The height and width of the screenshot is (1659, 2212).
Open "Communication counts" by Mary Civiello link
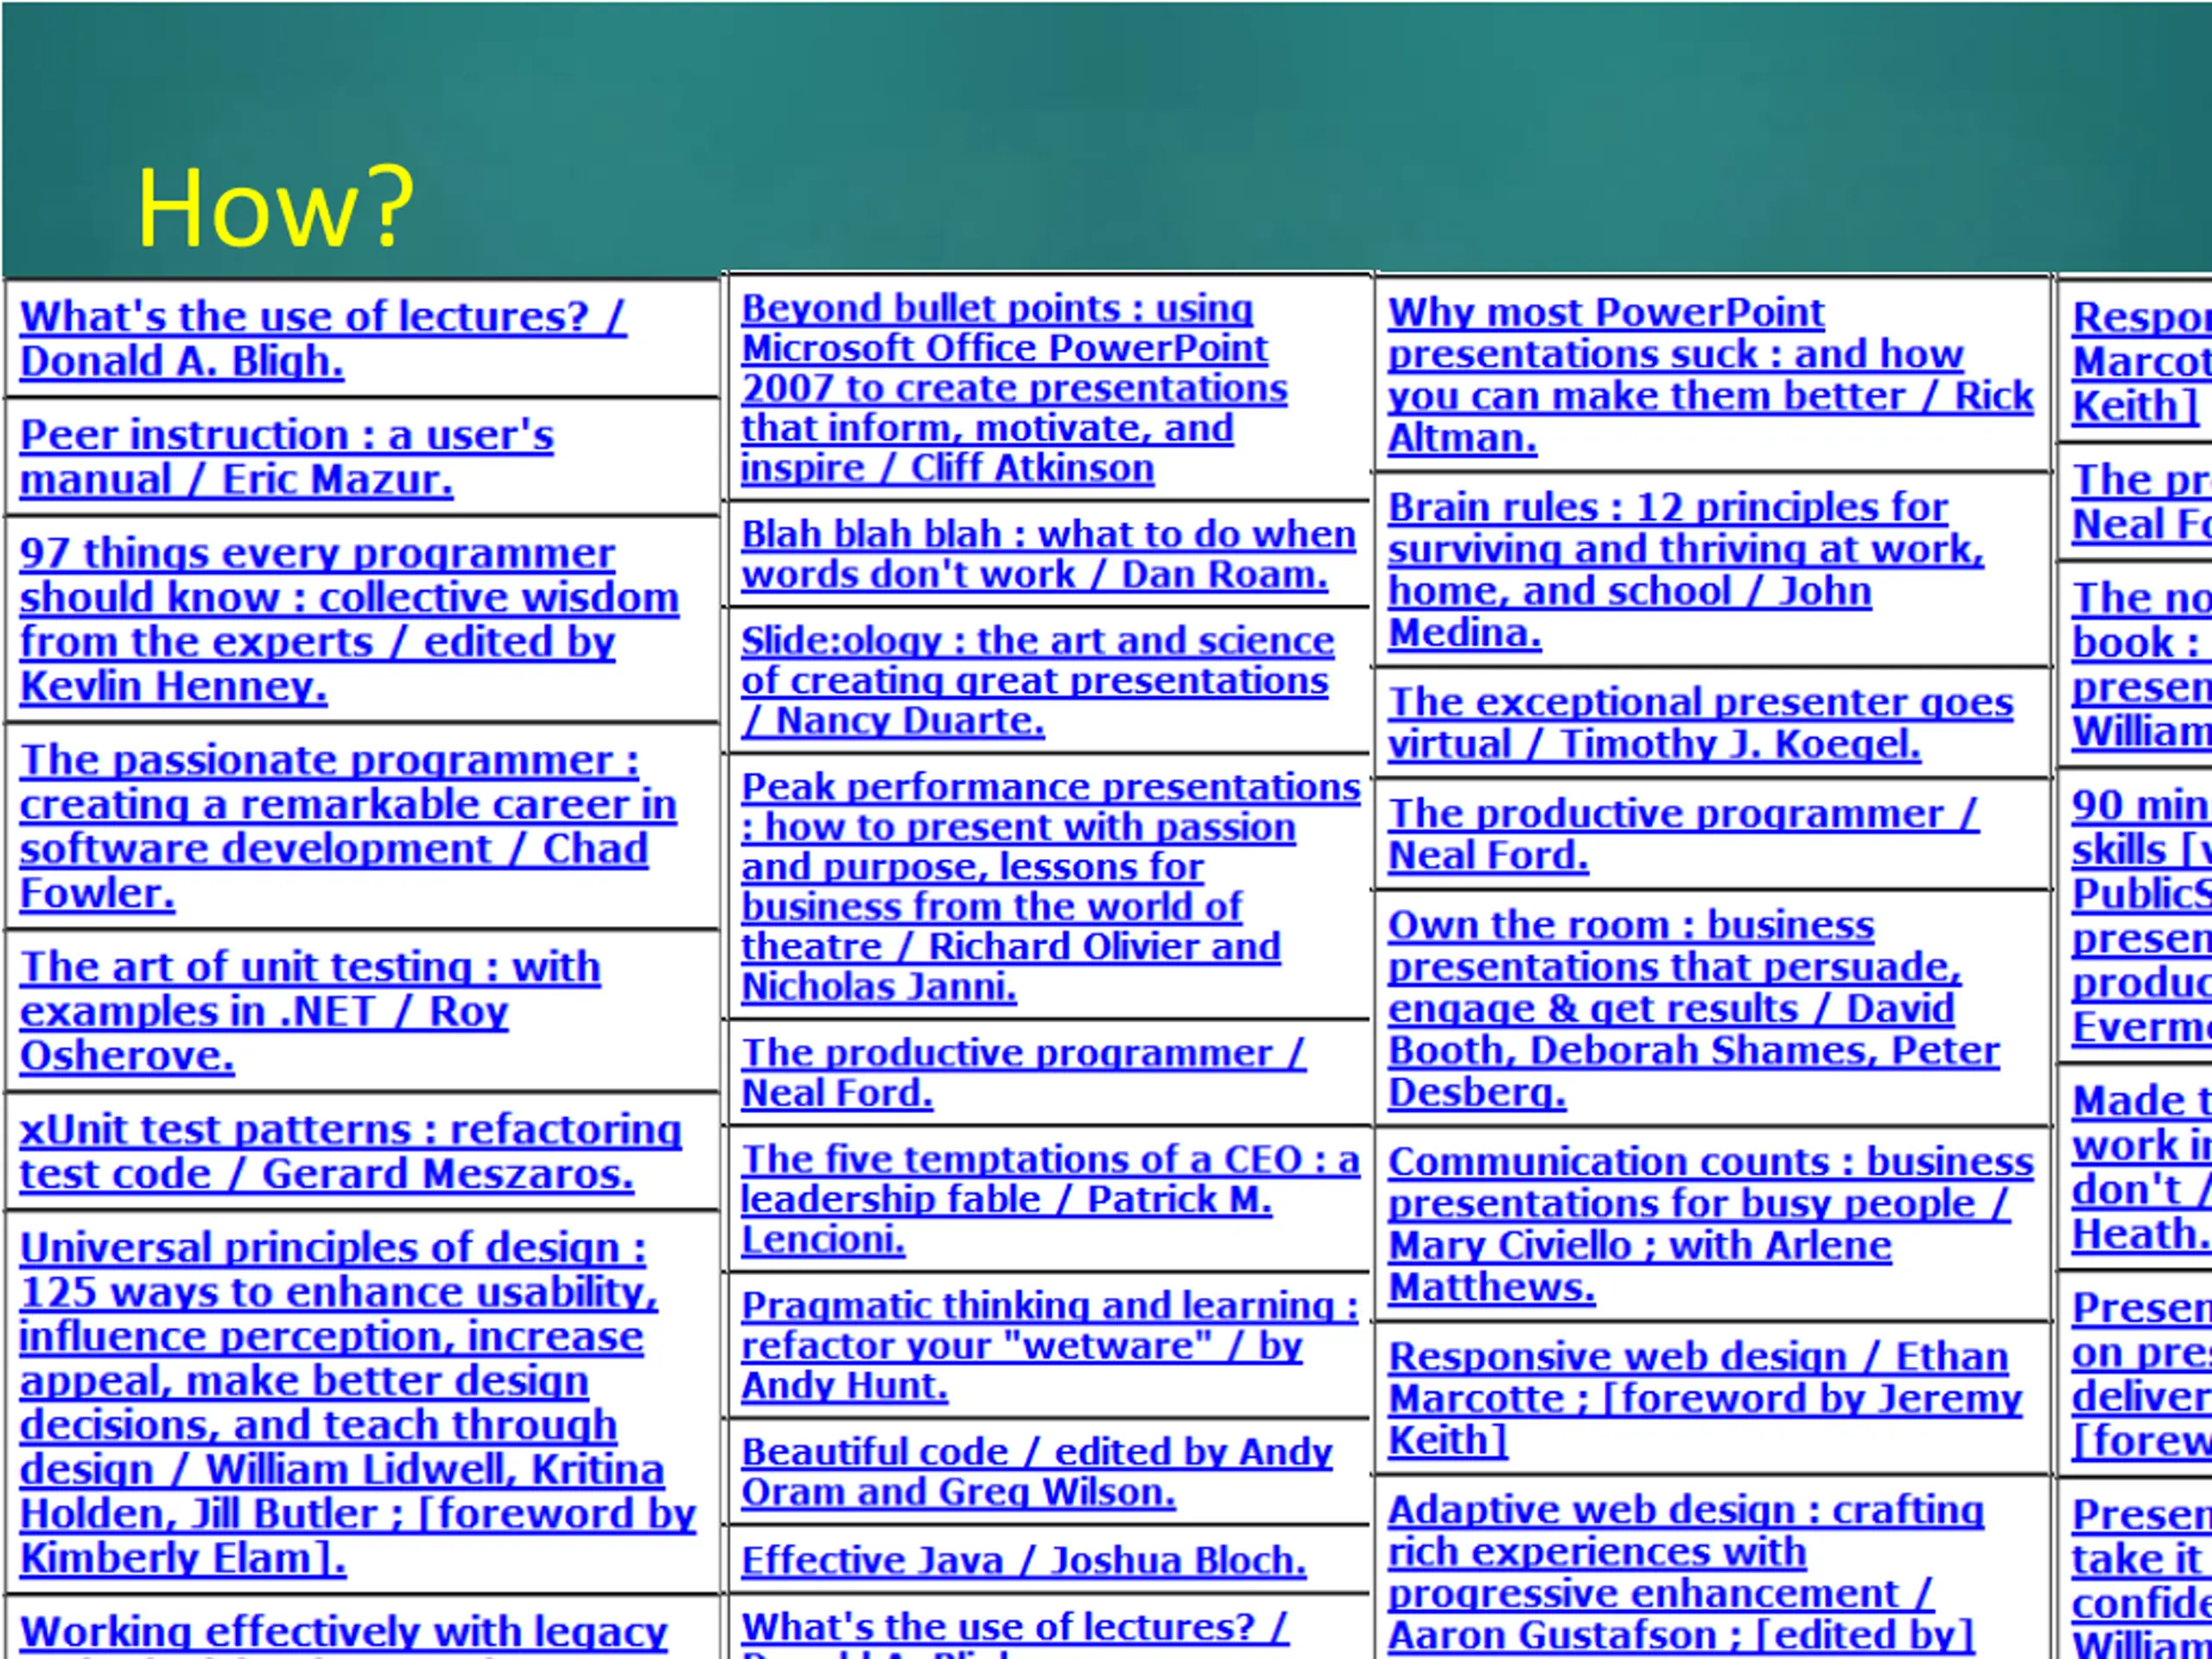pyautogui.click(x=1711, y=1224)
